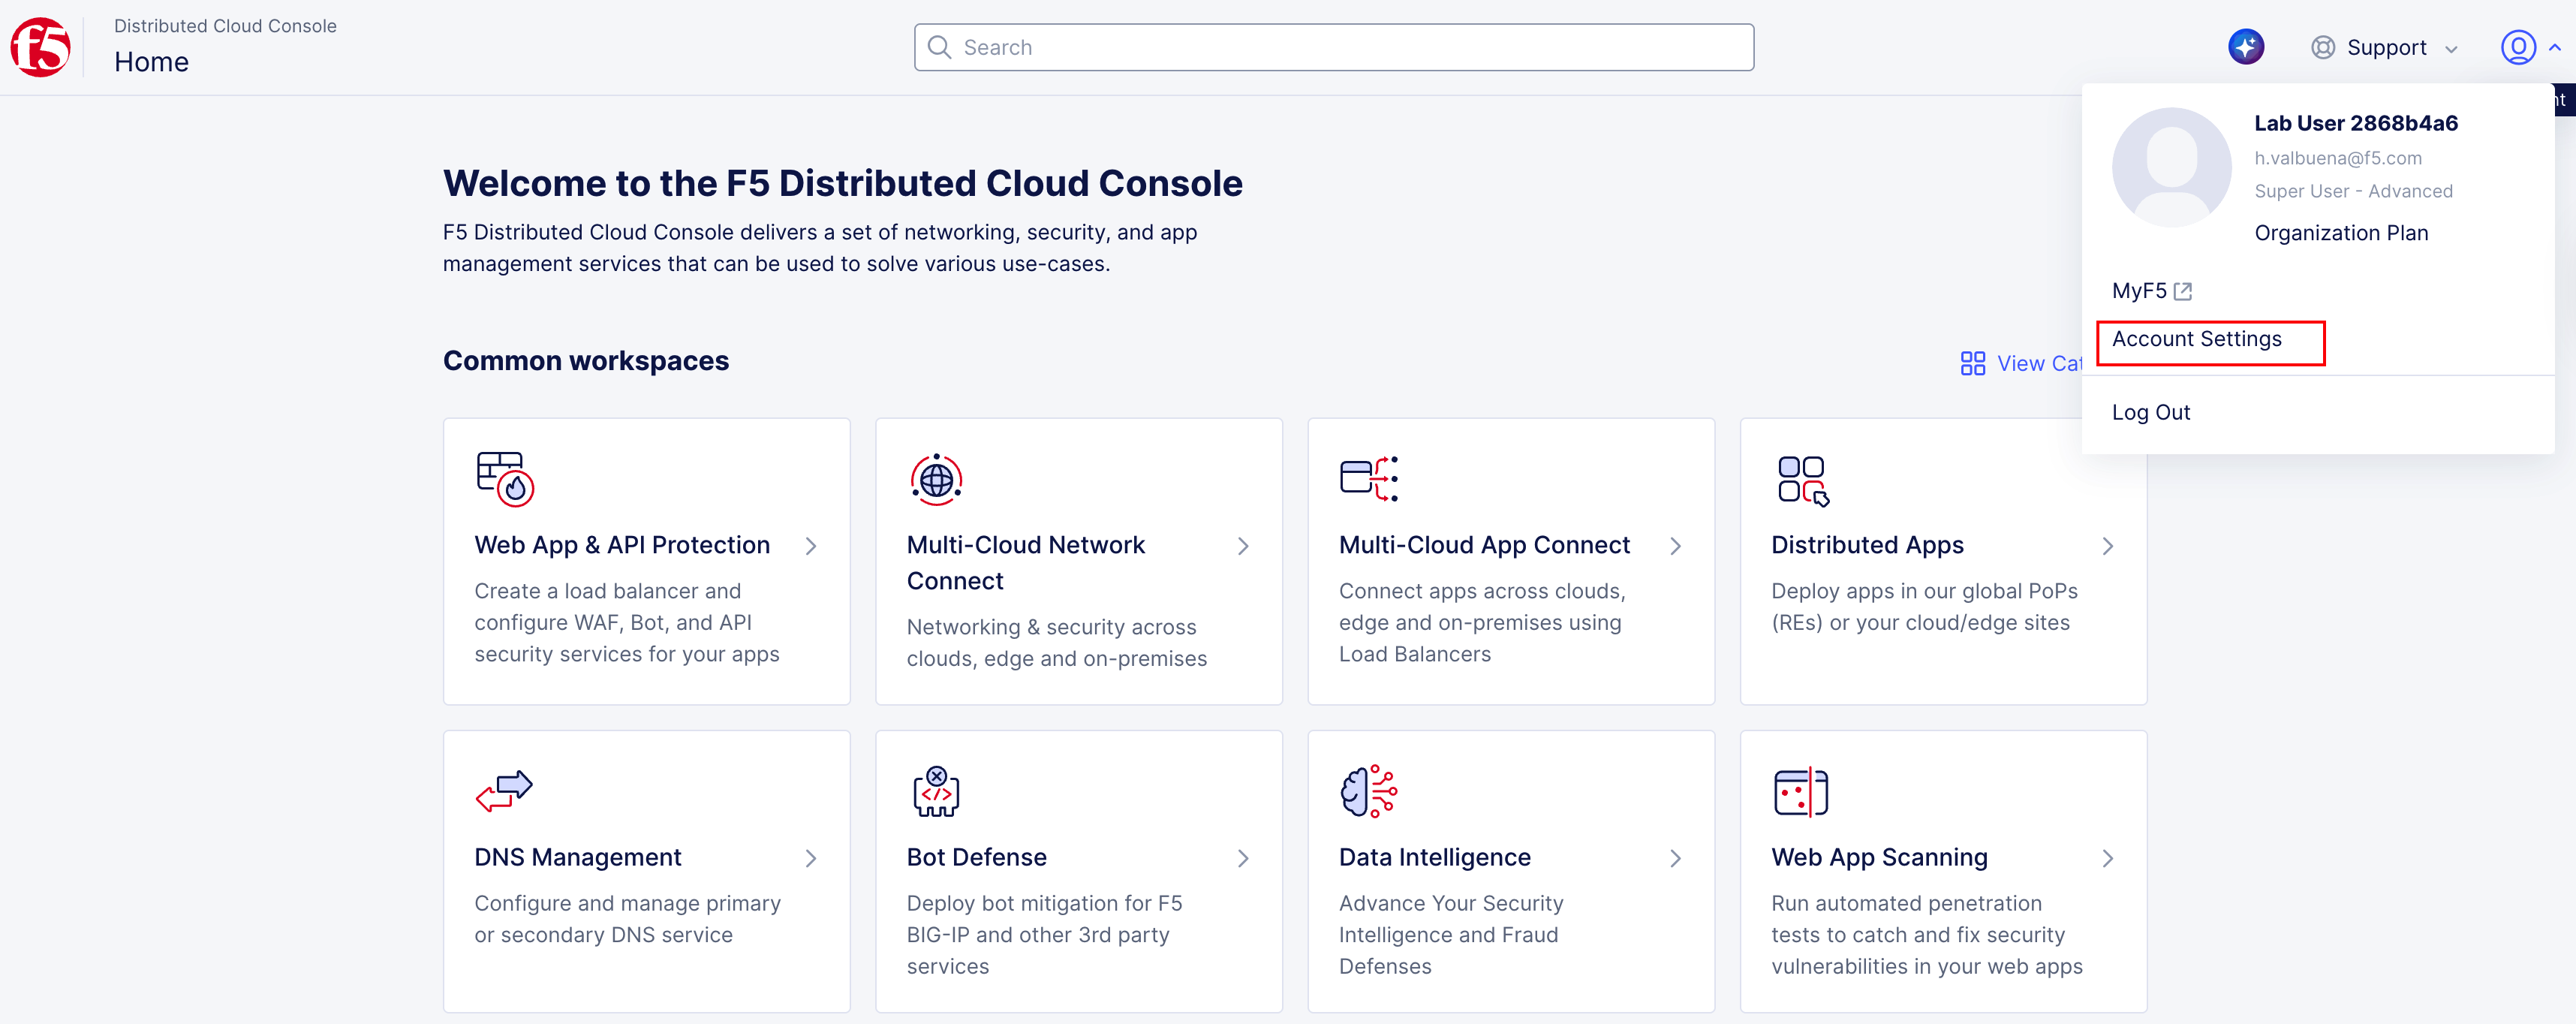This screenshot has width=2576, height=1024.
Task: Expand the Support dropdown chevron
Action: (x=2451, y=49)
